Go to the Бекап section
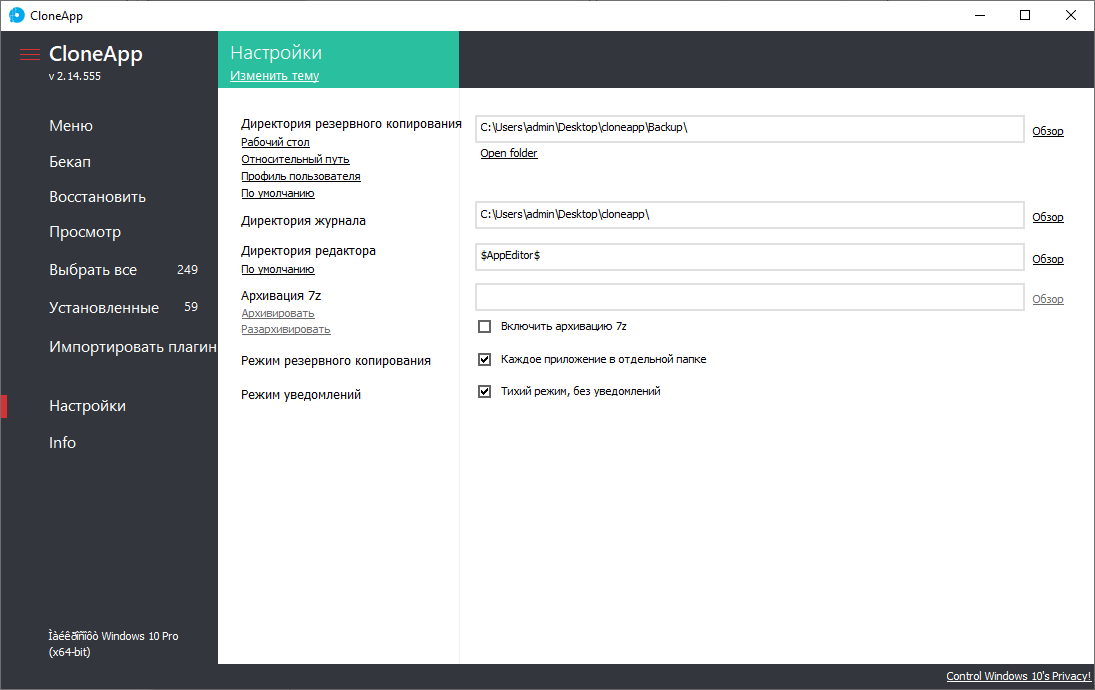The width and height of the screenshot is (1095, 690). tap(70, 161)
